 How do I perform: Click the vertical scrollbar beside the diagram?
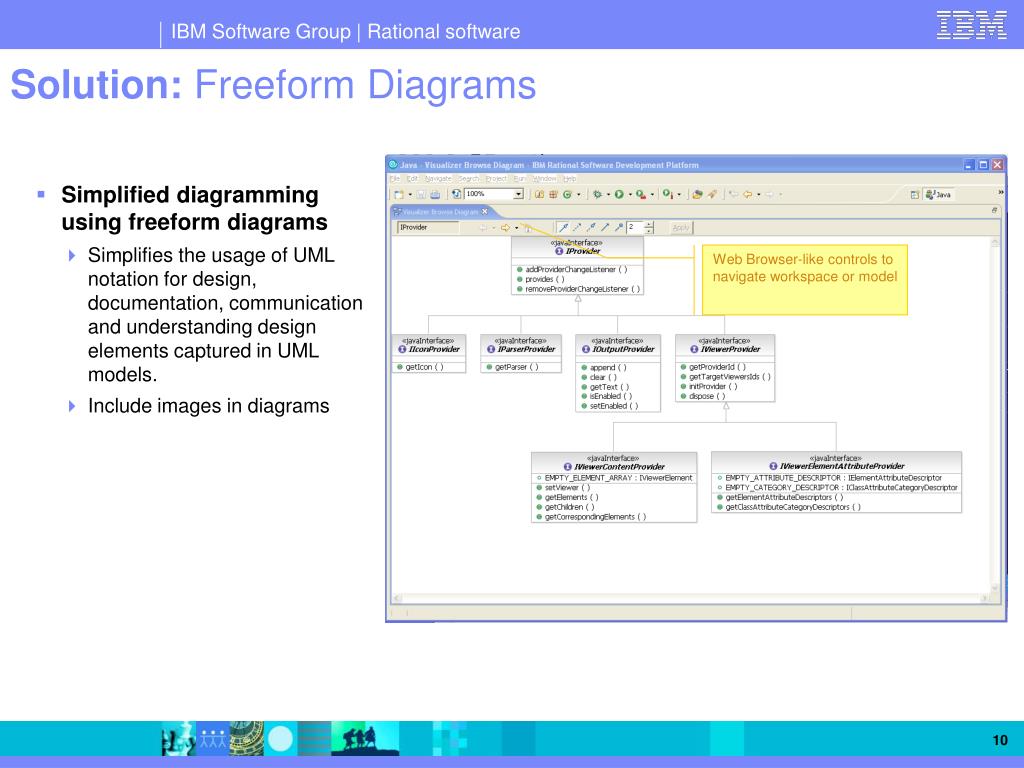pyautogui.click(x=996, y=414)
